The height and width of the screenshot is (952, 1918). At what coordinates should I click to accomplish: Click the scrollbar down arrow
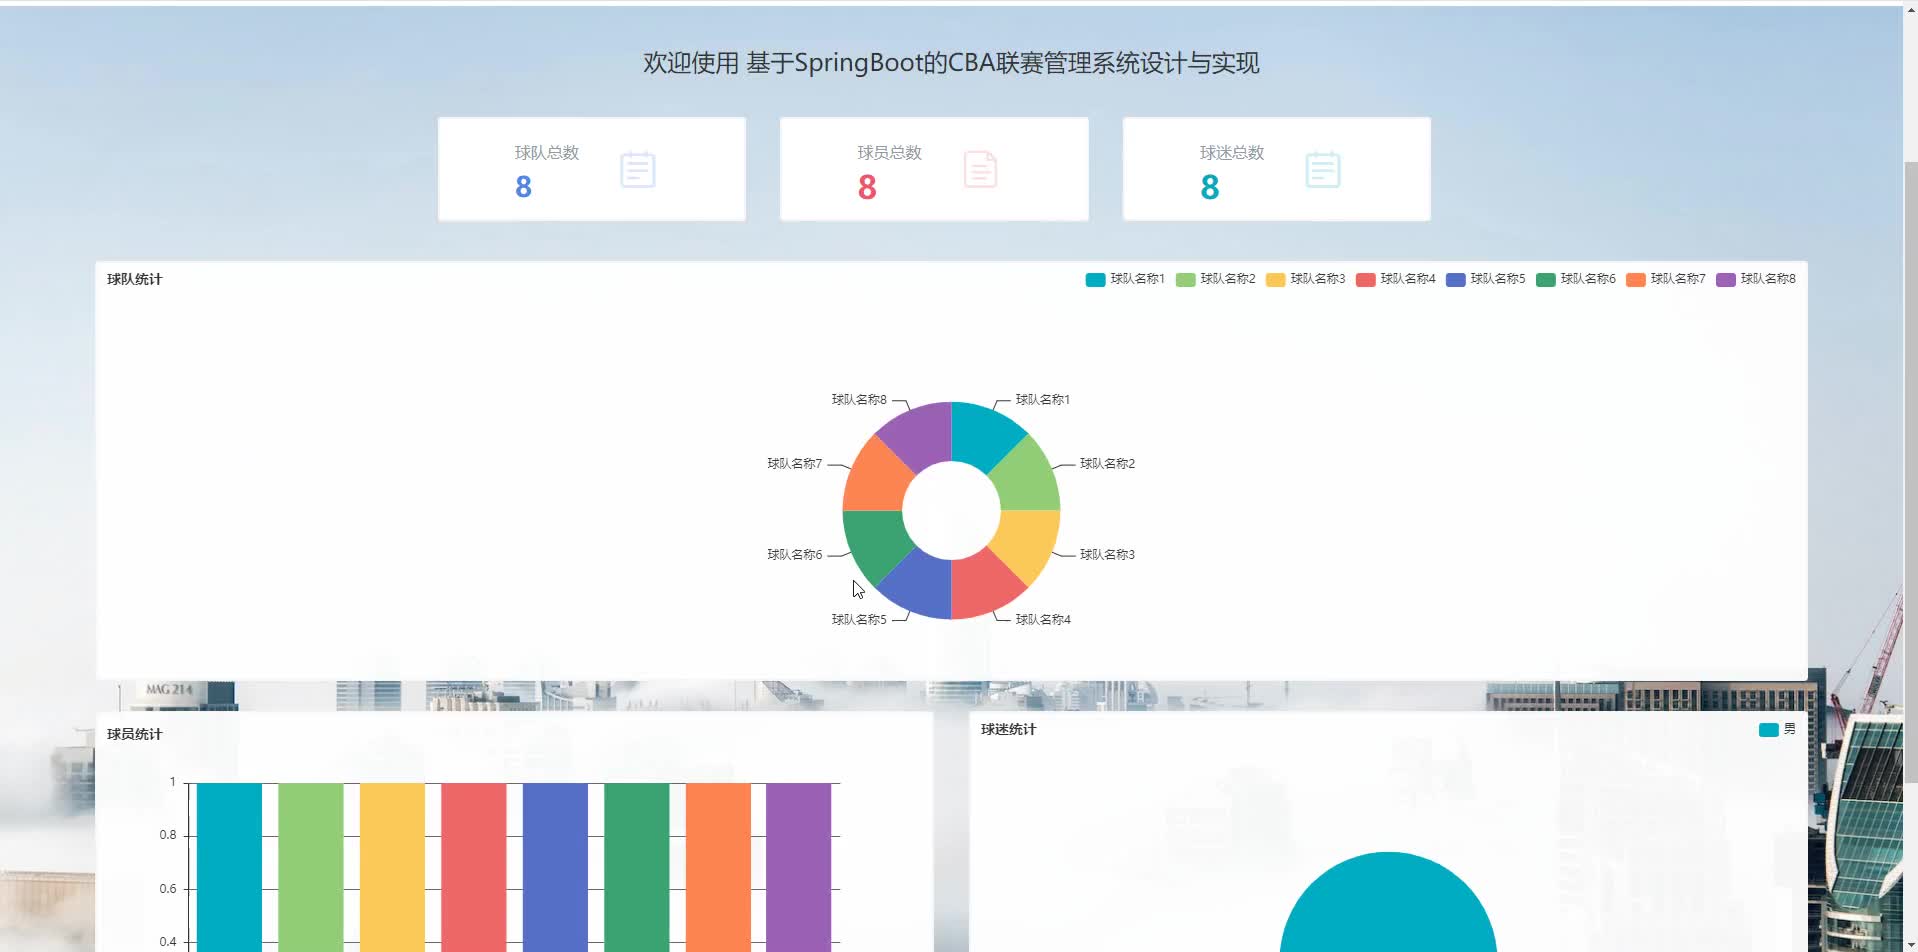[1910, 944]
